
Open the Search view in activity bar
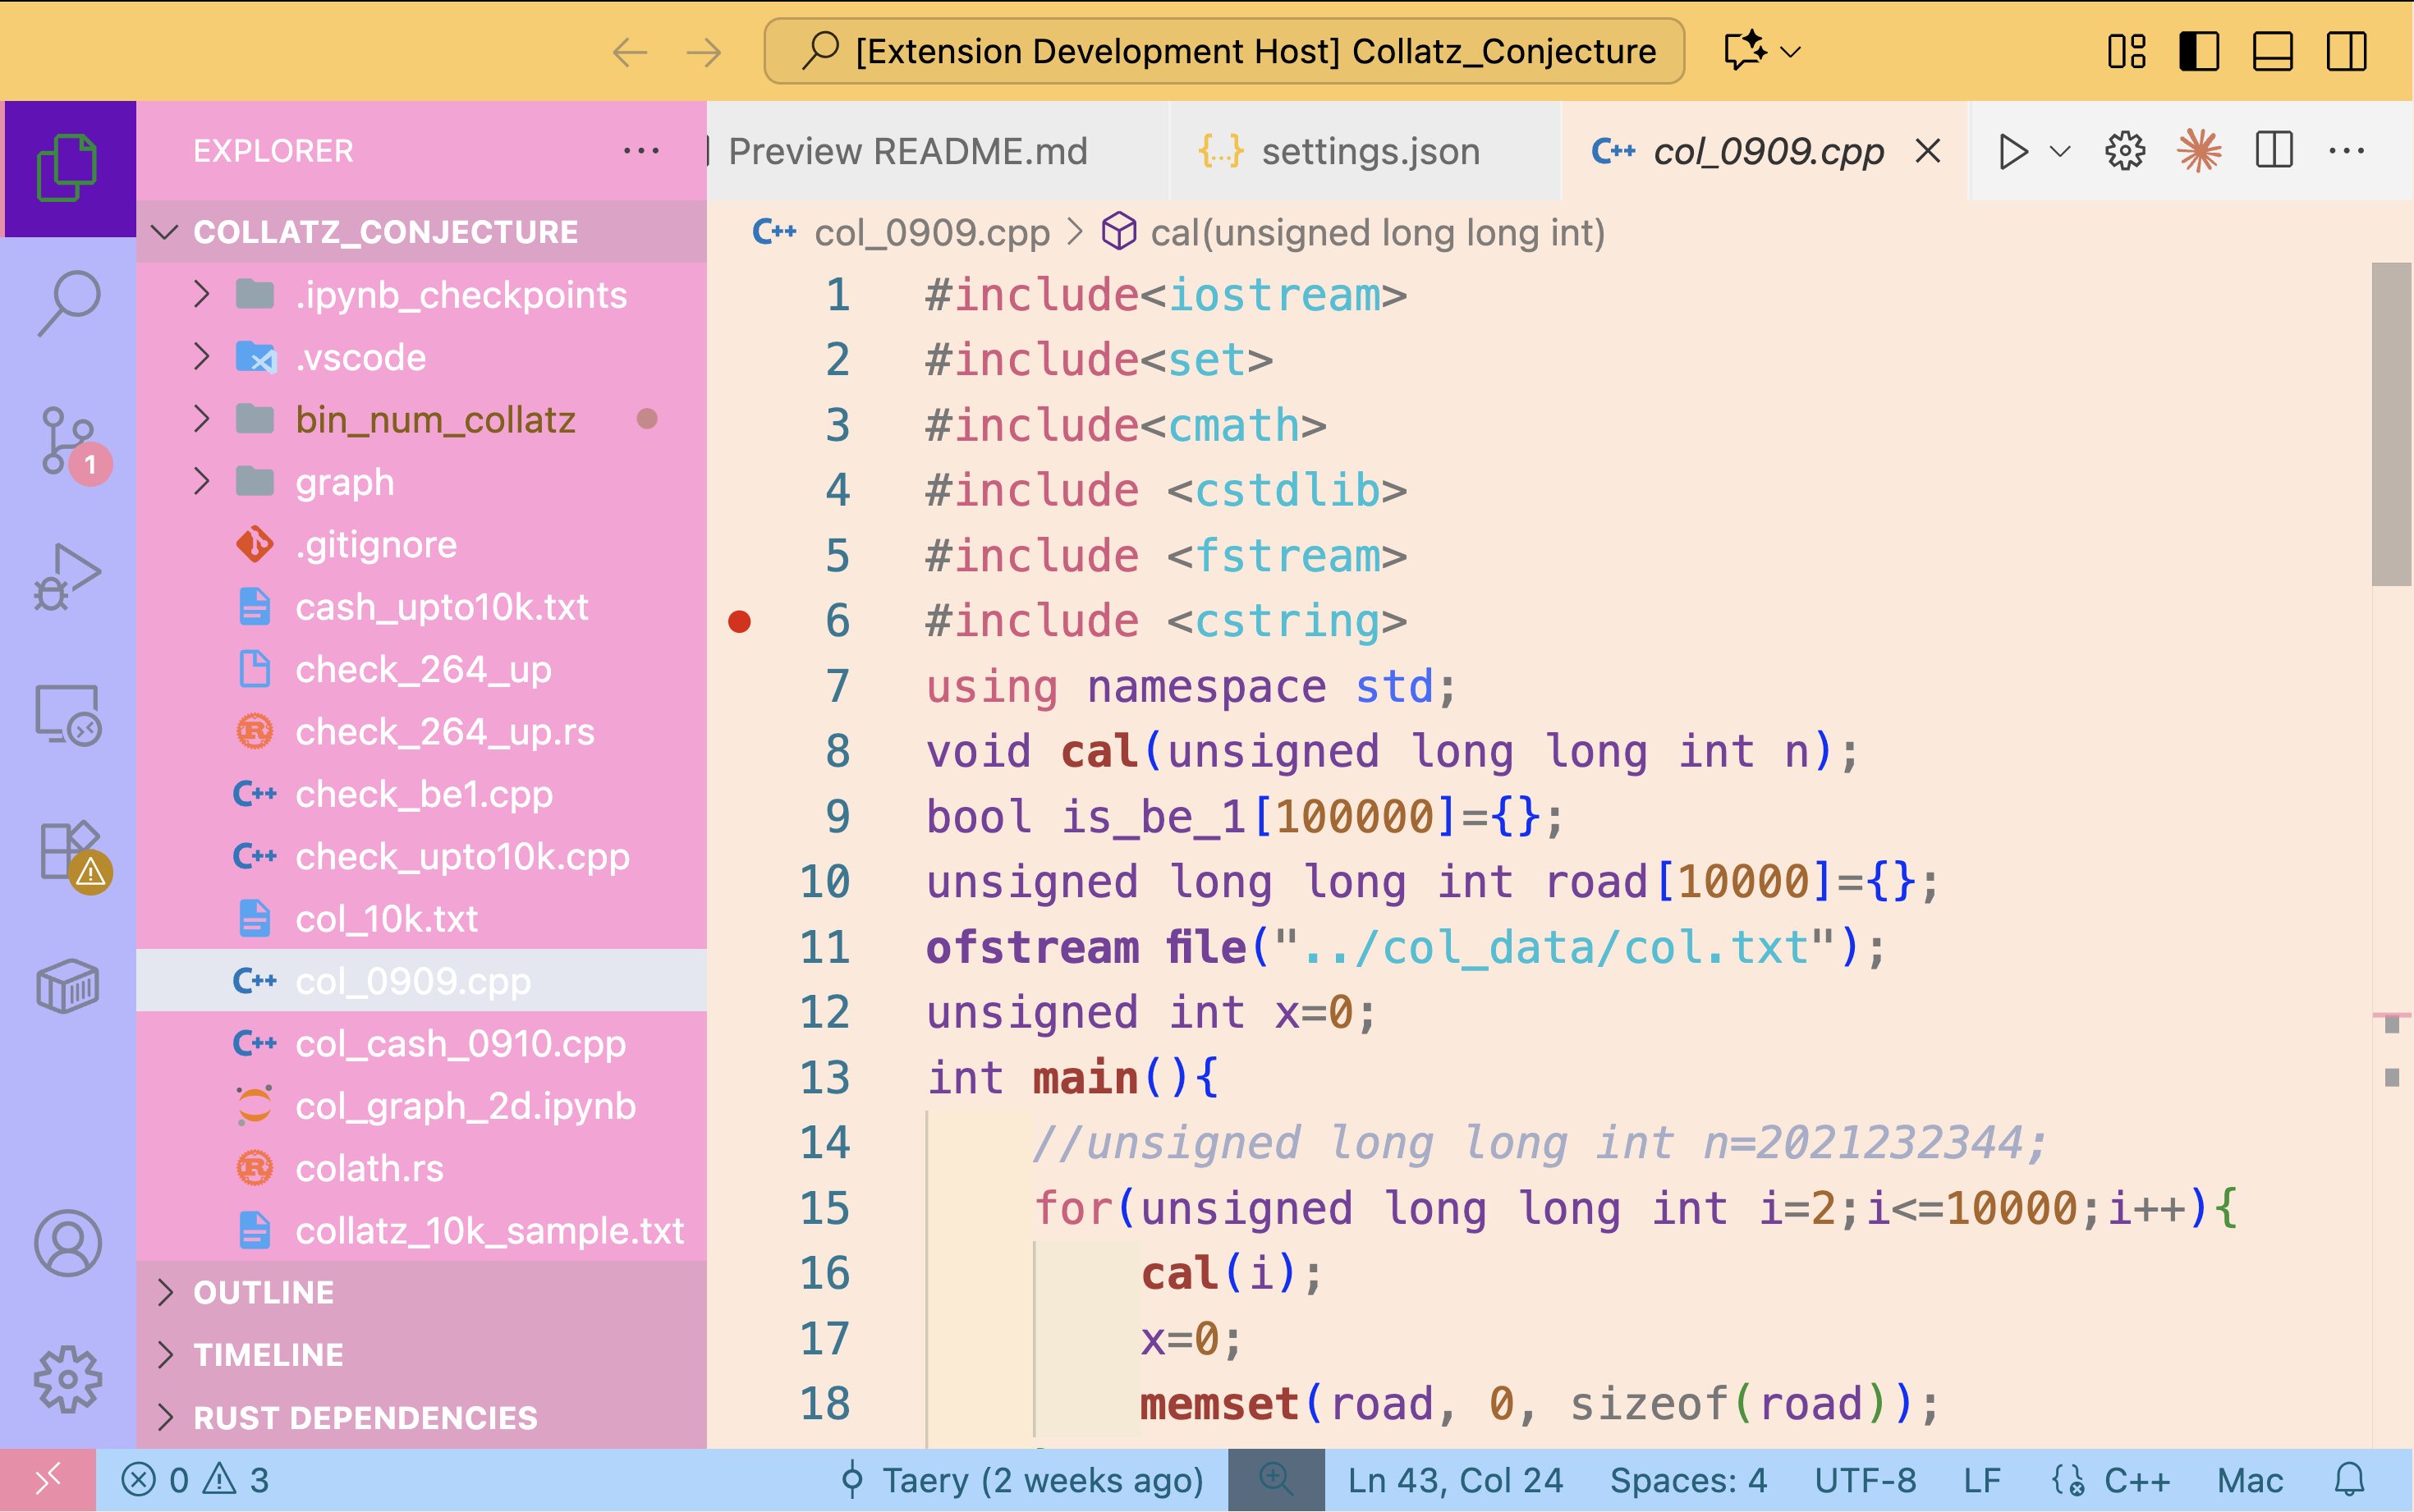click(x=68, y=303)
